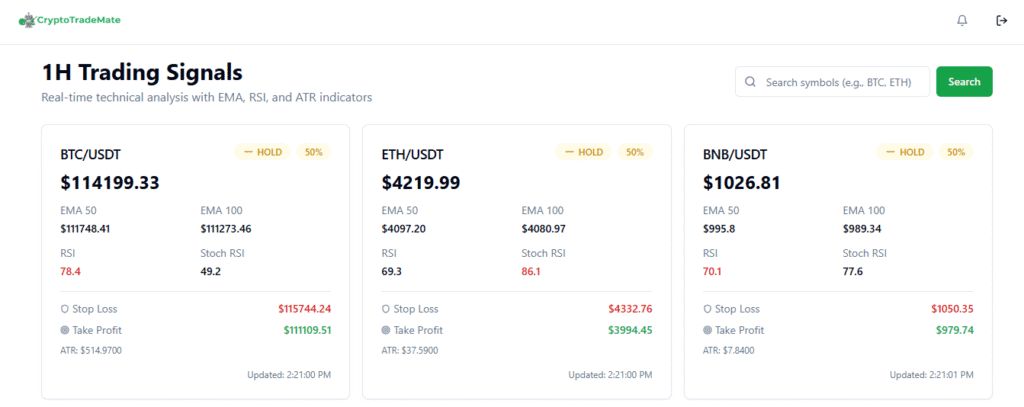Click the 1H Trading Signals heading
Viewport: 1024px width, 407px height.
[142, 72]
